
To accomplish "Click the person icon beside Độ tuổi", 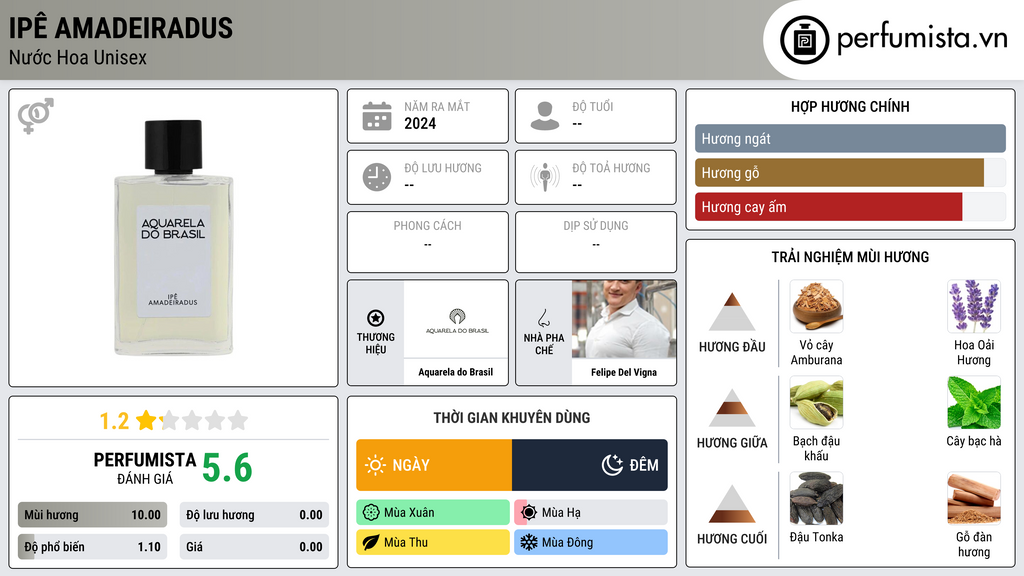I will click(x=545, y=116).
